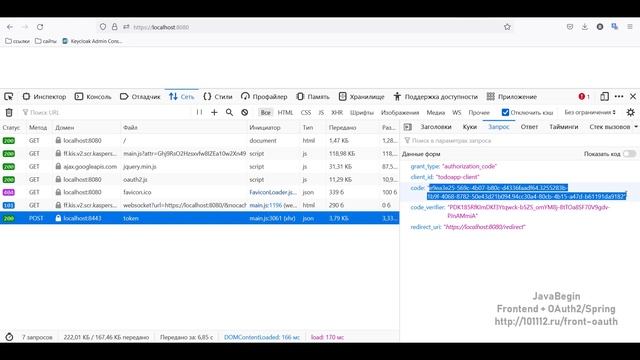Open the Downloads arrow icon

click(584, 27)
